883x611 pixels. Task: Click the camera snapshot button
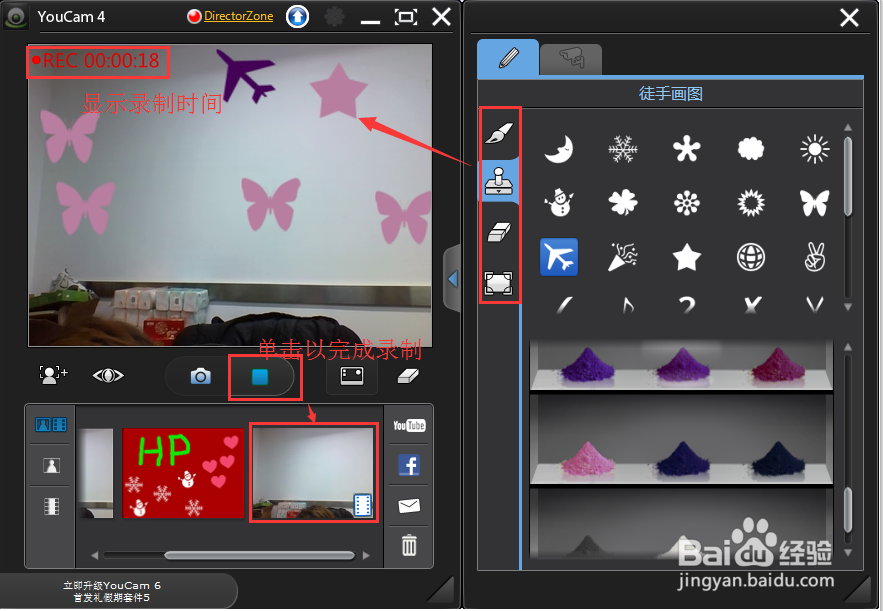point(201,376)
